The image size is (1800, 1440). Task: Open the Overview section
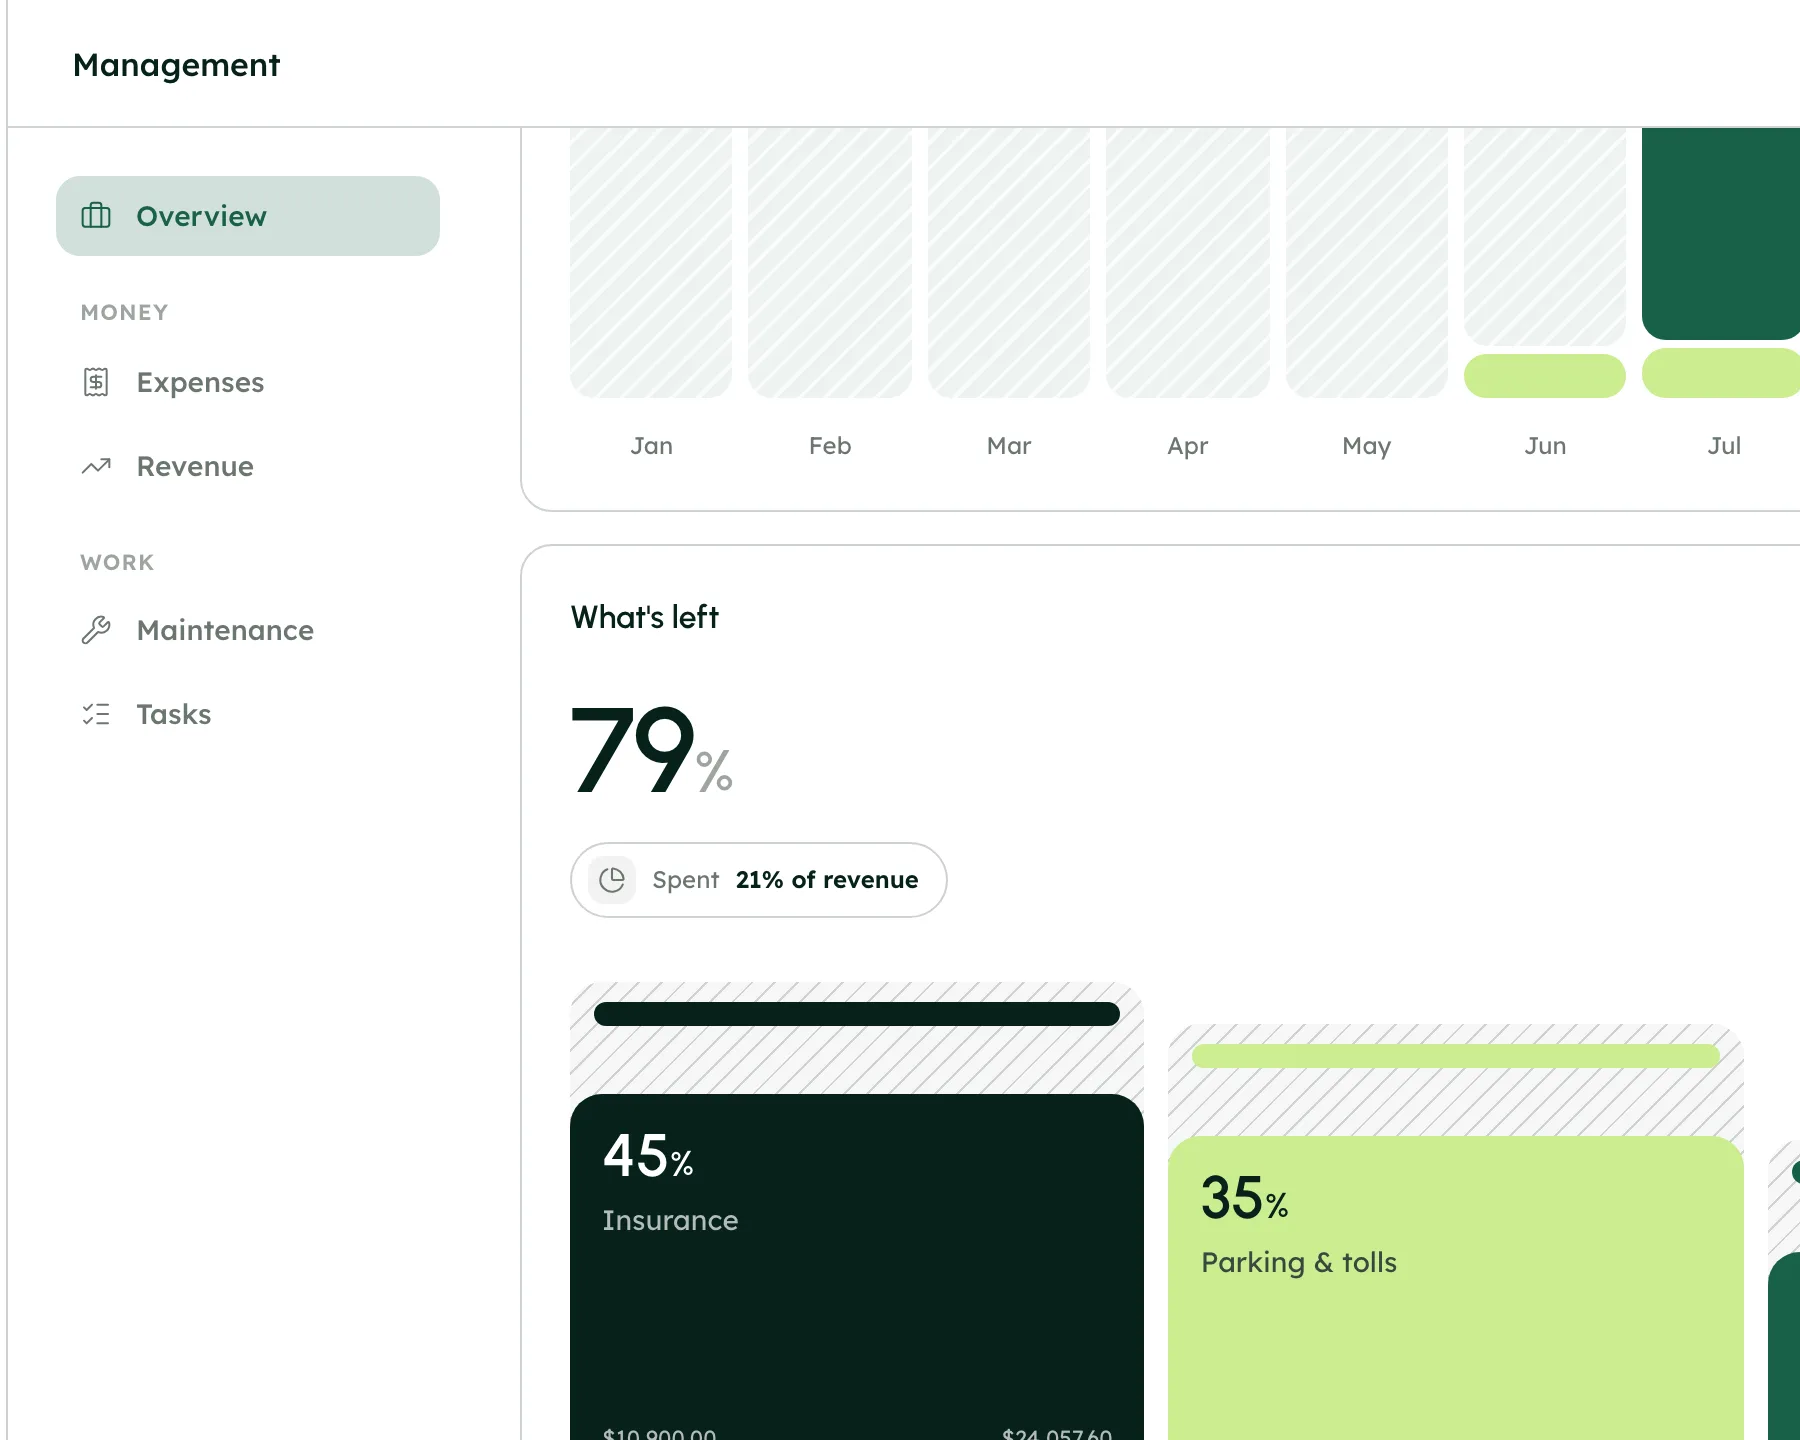[248, 216]
